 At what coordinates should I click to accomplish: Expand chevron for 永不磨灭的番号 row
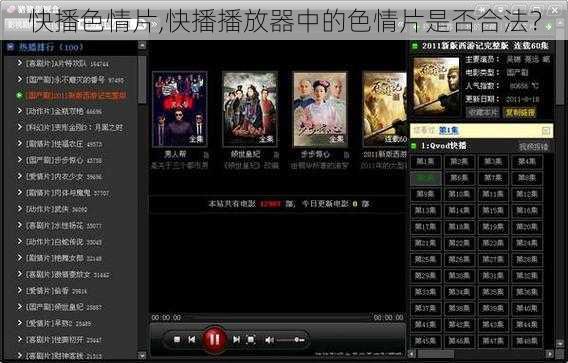pyautogui.click(x=20, y=79)
